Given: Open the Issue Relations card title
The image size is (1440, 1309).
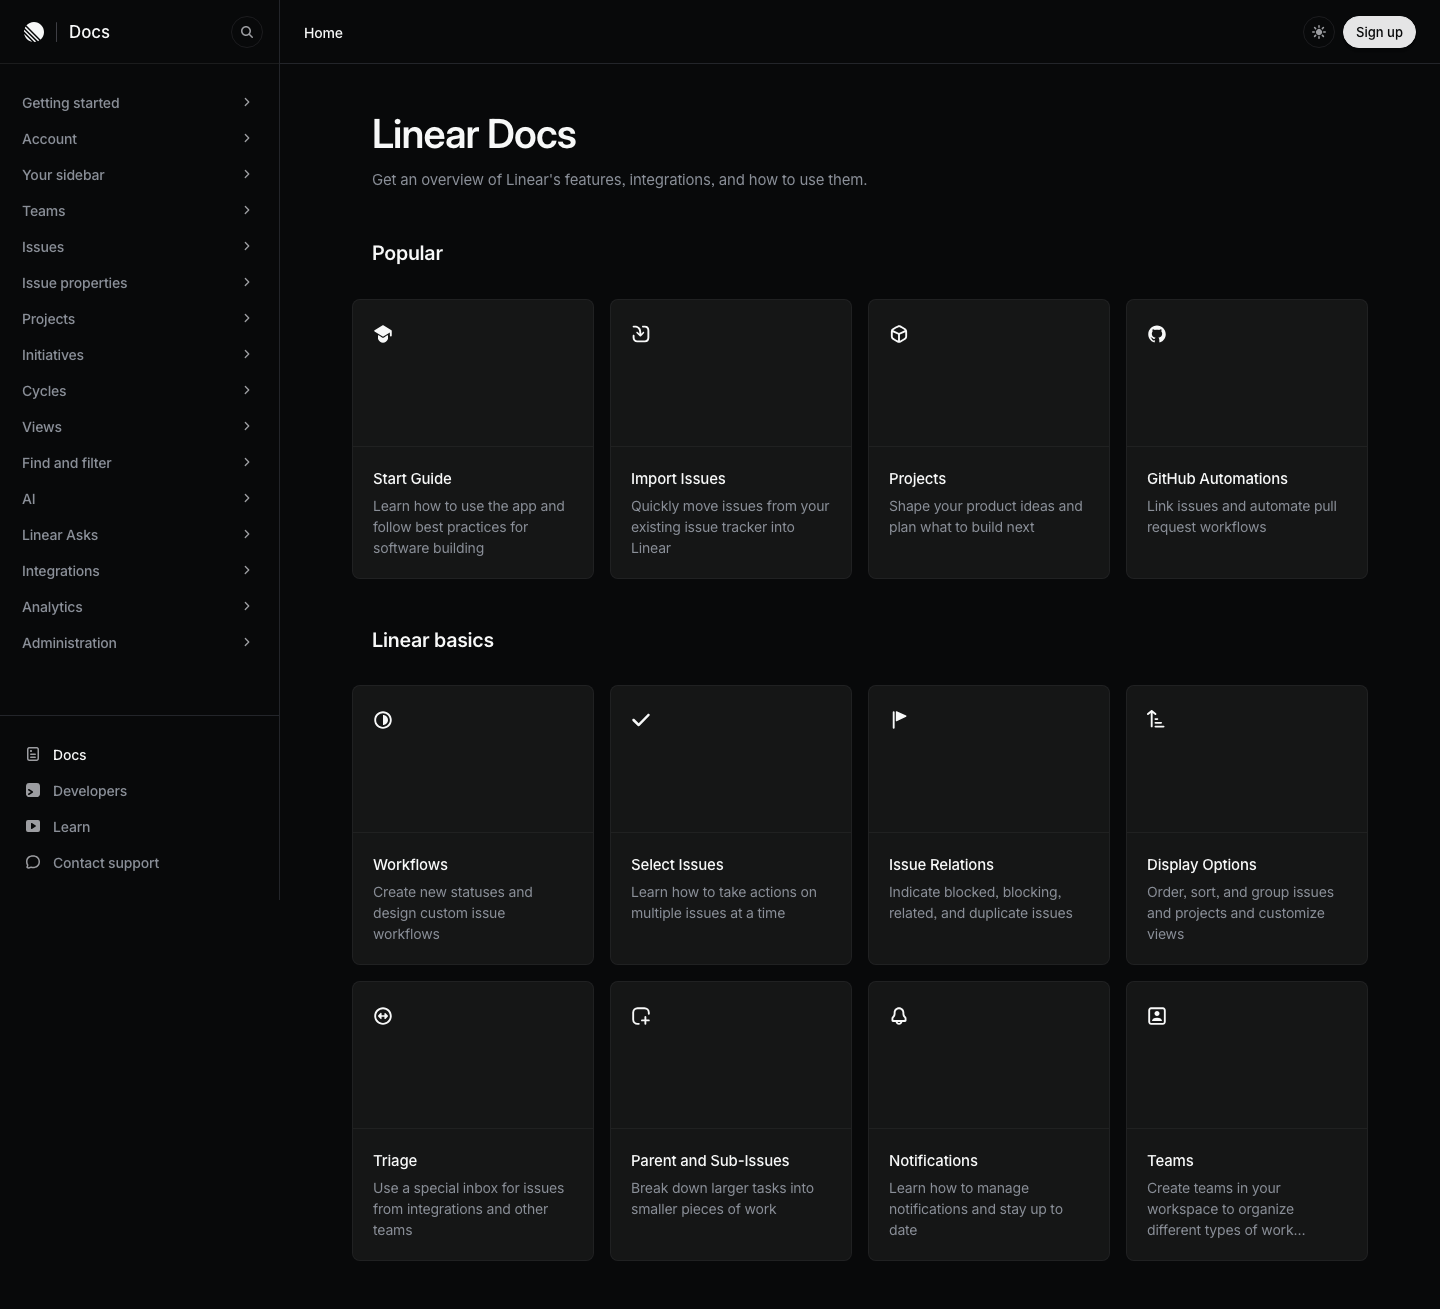Looking at the screenshot, I should click(x=941, y=865).
